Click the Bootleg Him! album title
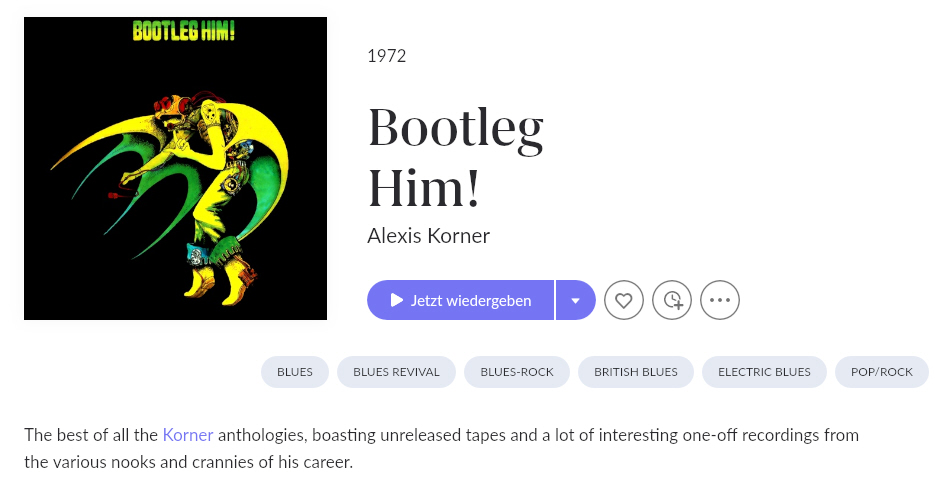The height and width of the screenshot is (499, 935). coord(455,155)
